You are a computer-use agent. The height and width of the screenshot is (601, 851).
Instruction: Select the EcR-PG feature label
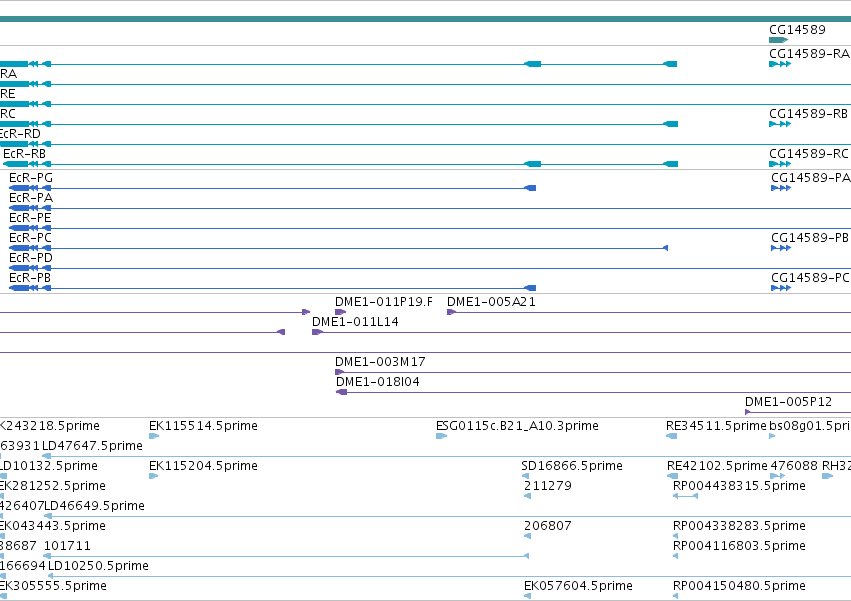click(x=31, y=178)
